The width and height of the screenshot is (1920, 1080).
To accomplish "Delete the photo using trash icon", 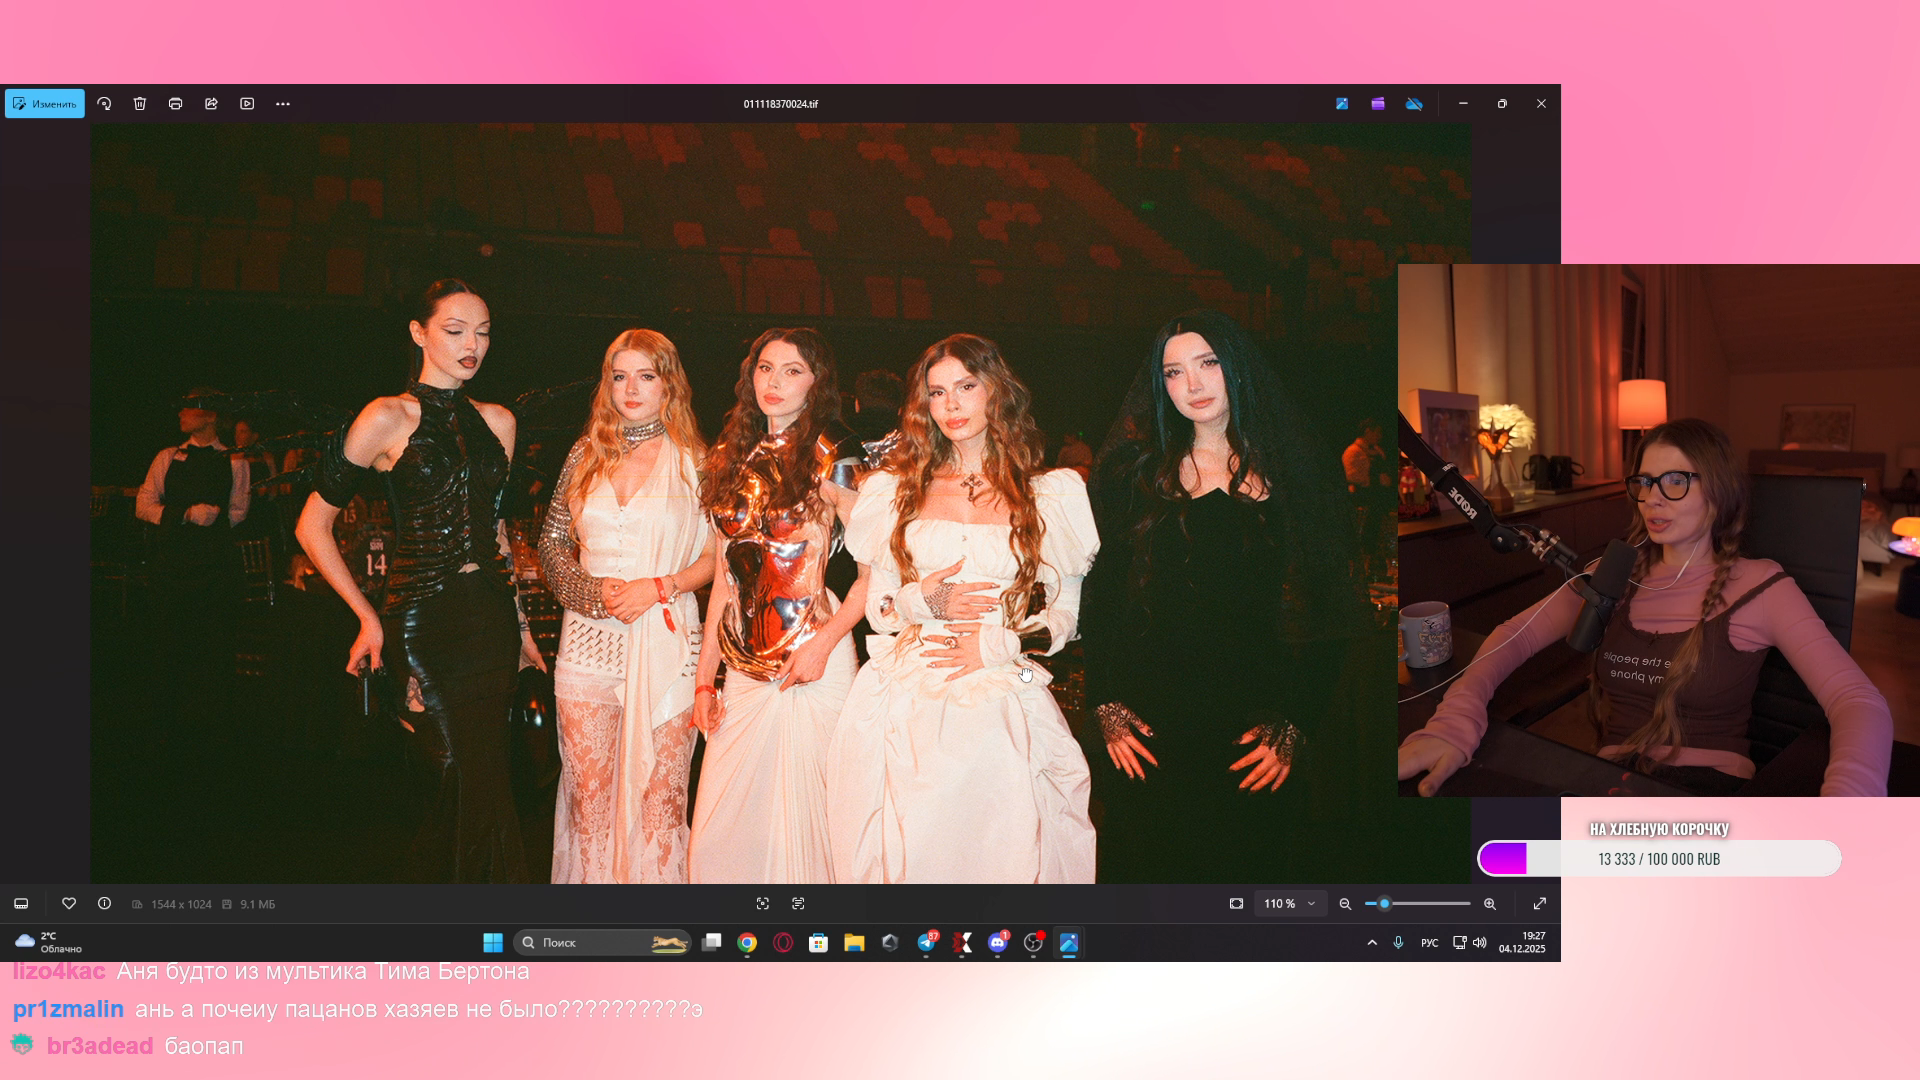I will point(140,104).
